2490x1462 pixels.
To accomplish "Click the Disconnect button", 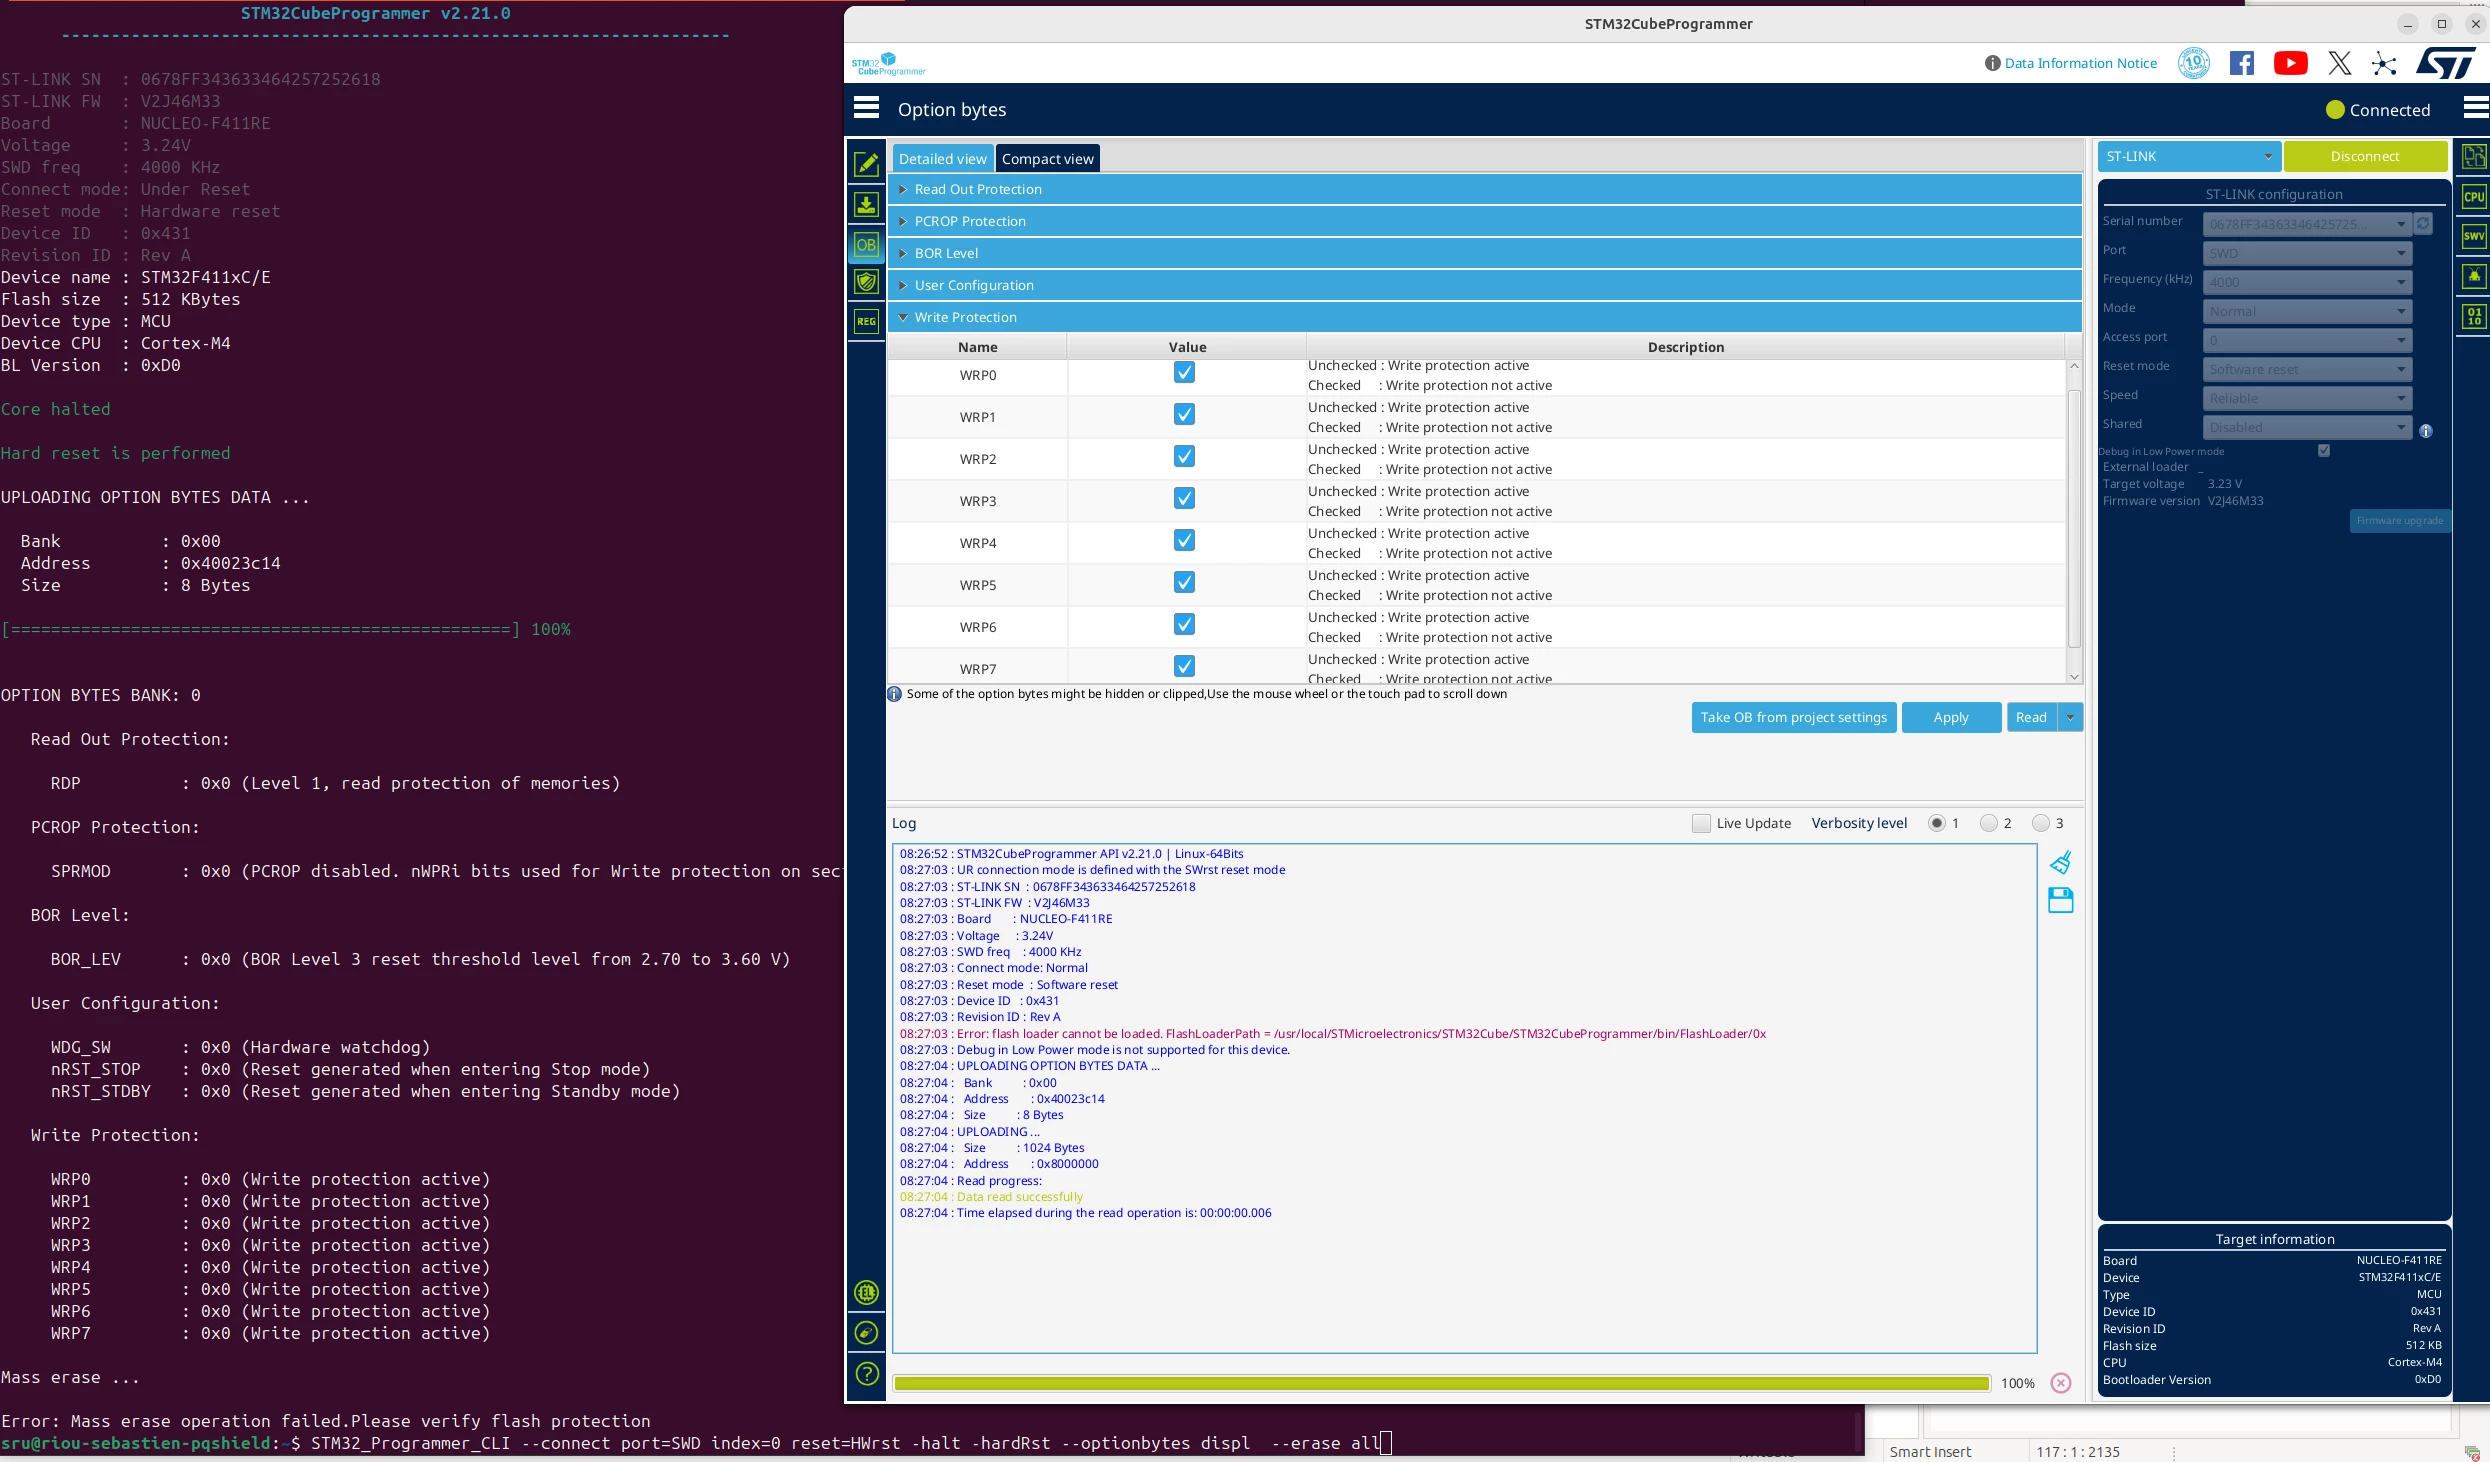I will 2365,156.
